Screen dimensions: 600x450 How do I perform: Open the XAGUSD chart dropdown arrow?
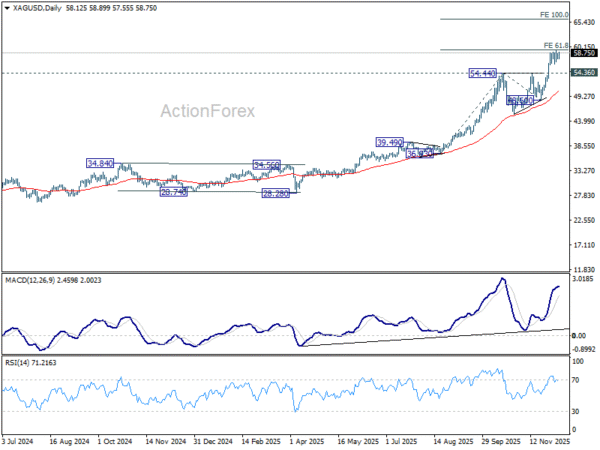tap(7, 8)
